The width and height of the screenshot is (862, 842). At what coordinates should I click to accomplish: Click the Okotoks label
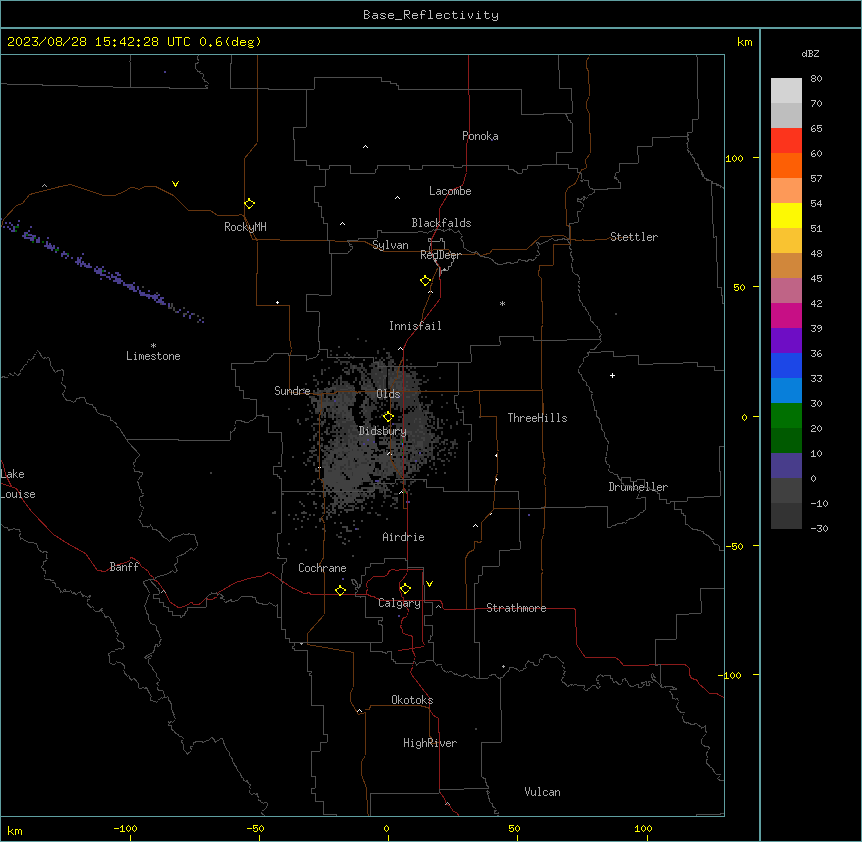412,700
